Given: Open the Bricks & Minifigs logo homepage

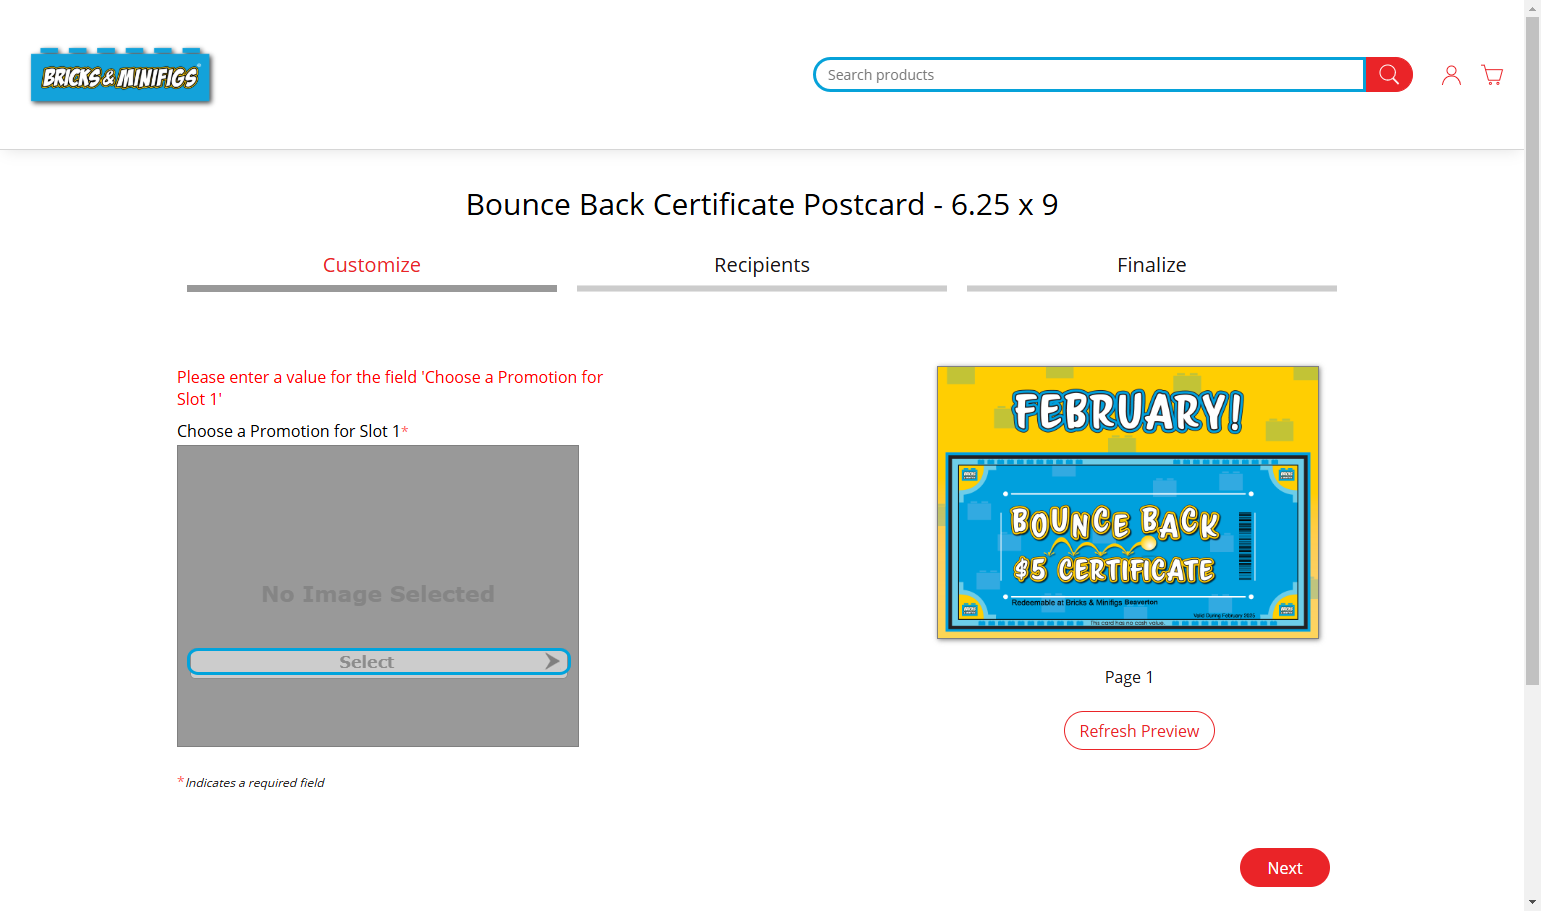Looking at the screenshot, I should tap(121, 75).
